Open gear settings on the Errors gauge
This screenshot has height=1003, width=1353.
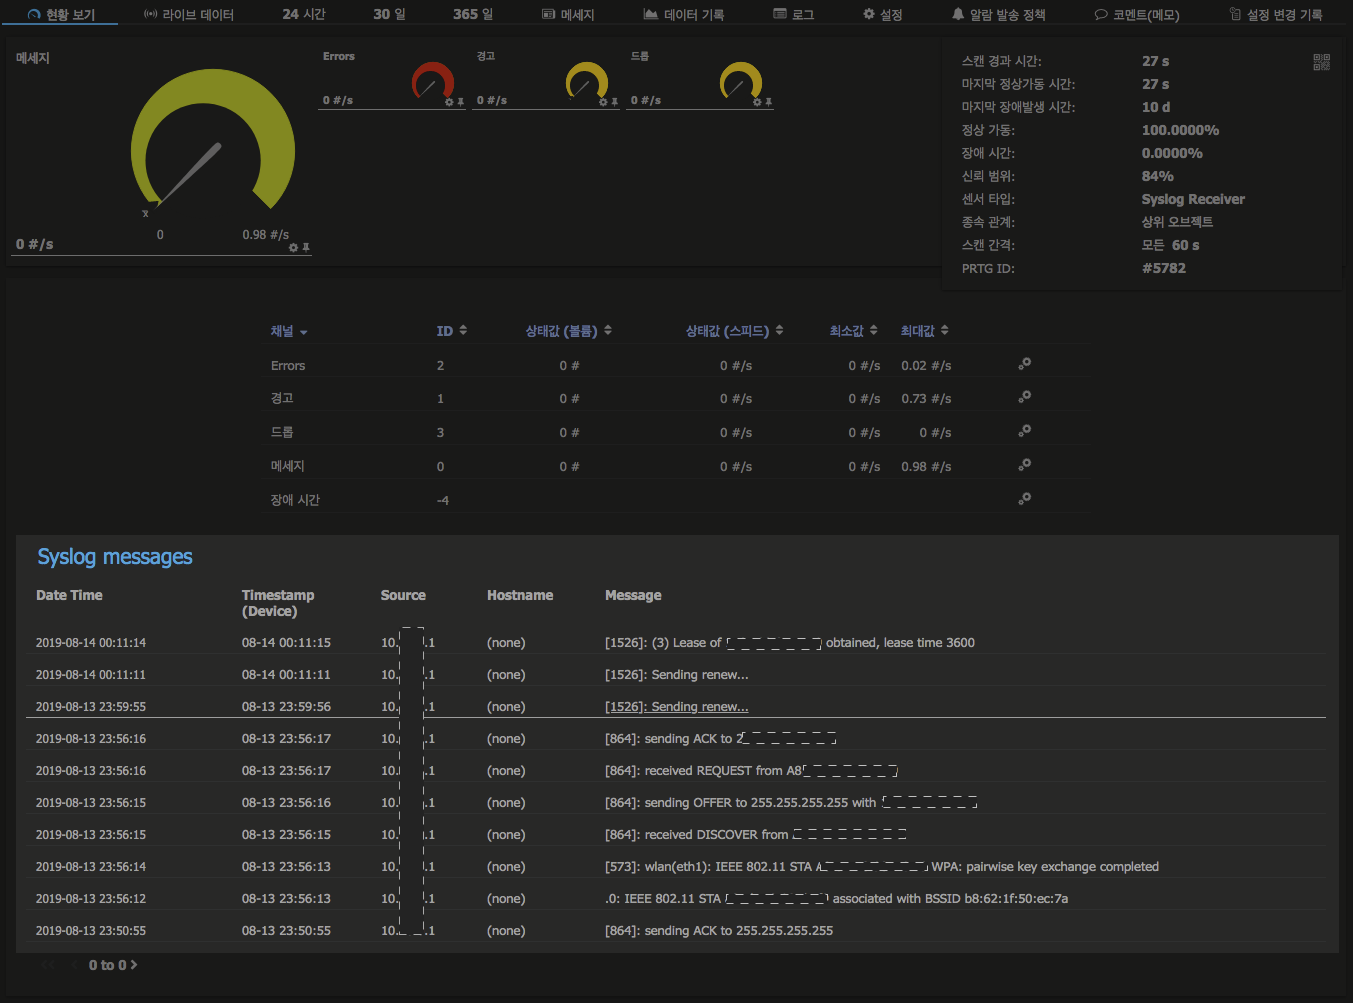click(449, 102)
